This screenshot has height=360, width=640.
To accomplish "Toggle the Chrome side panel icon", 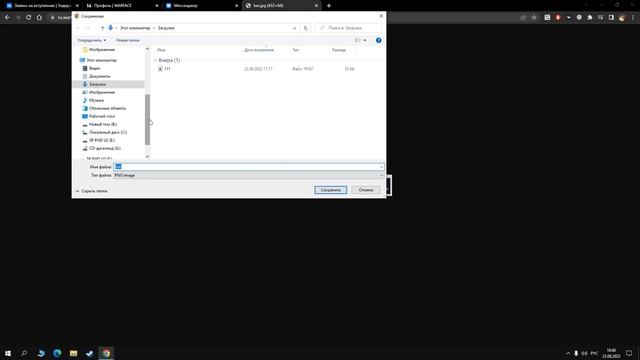I will pos(611,18).
